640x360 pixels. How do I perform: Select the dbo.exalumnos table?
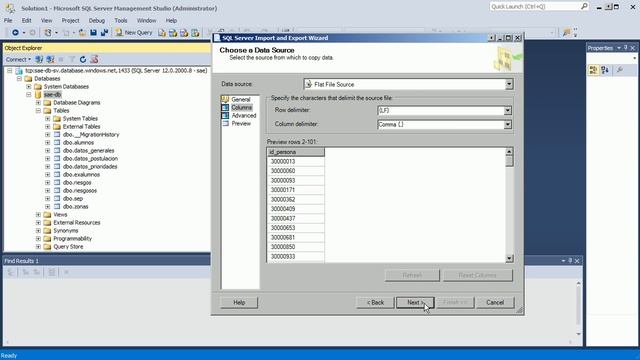(x=81, y=174)
